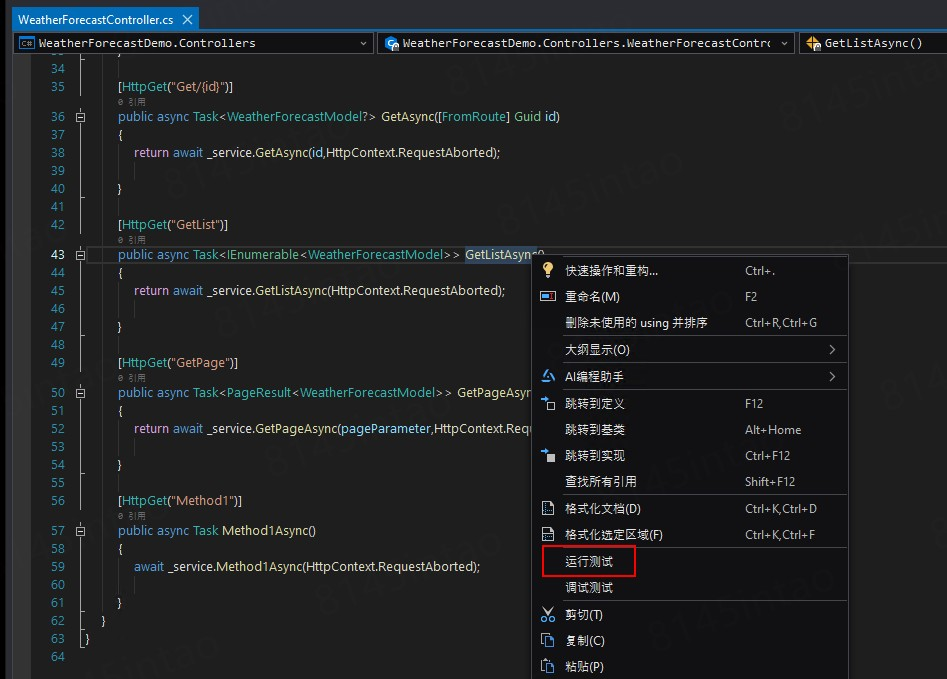Click the format document icon beside 格式化文档(D)

pos(548,508)
